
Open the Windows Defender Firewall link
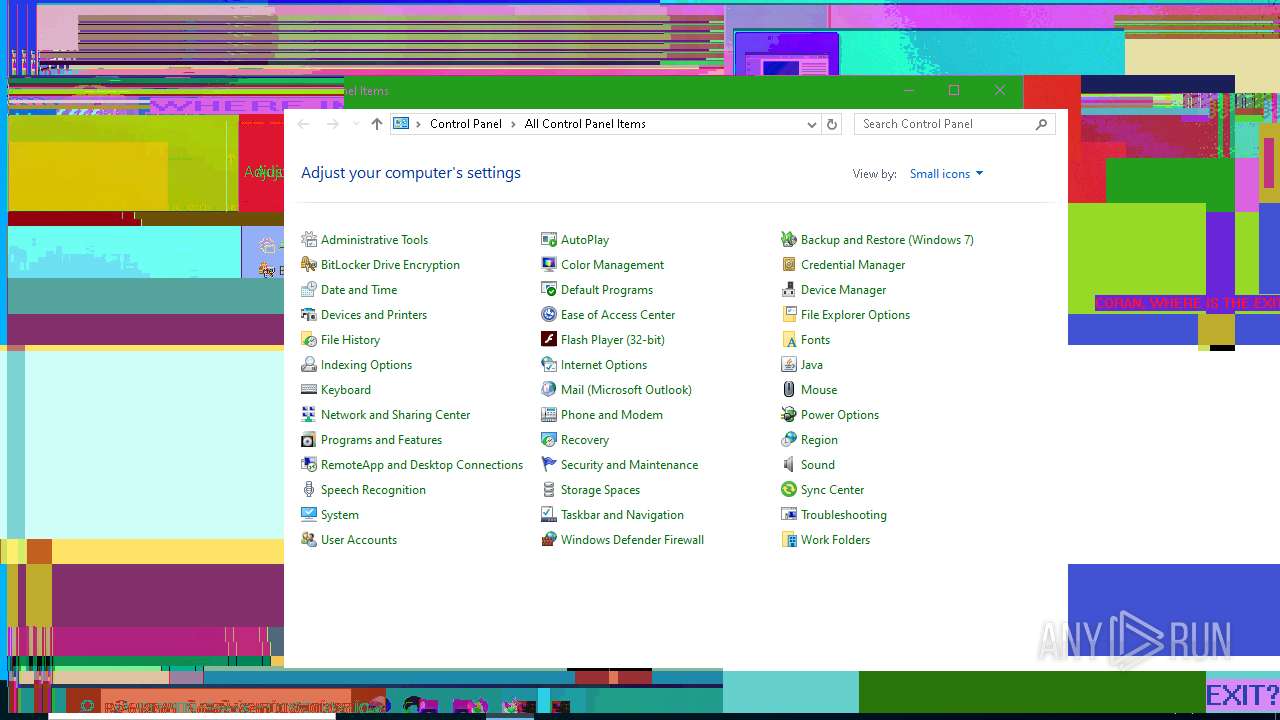click(x=632, y=540)
